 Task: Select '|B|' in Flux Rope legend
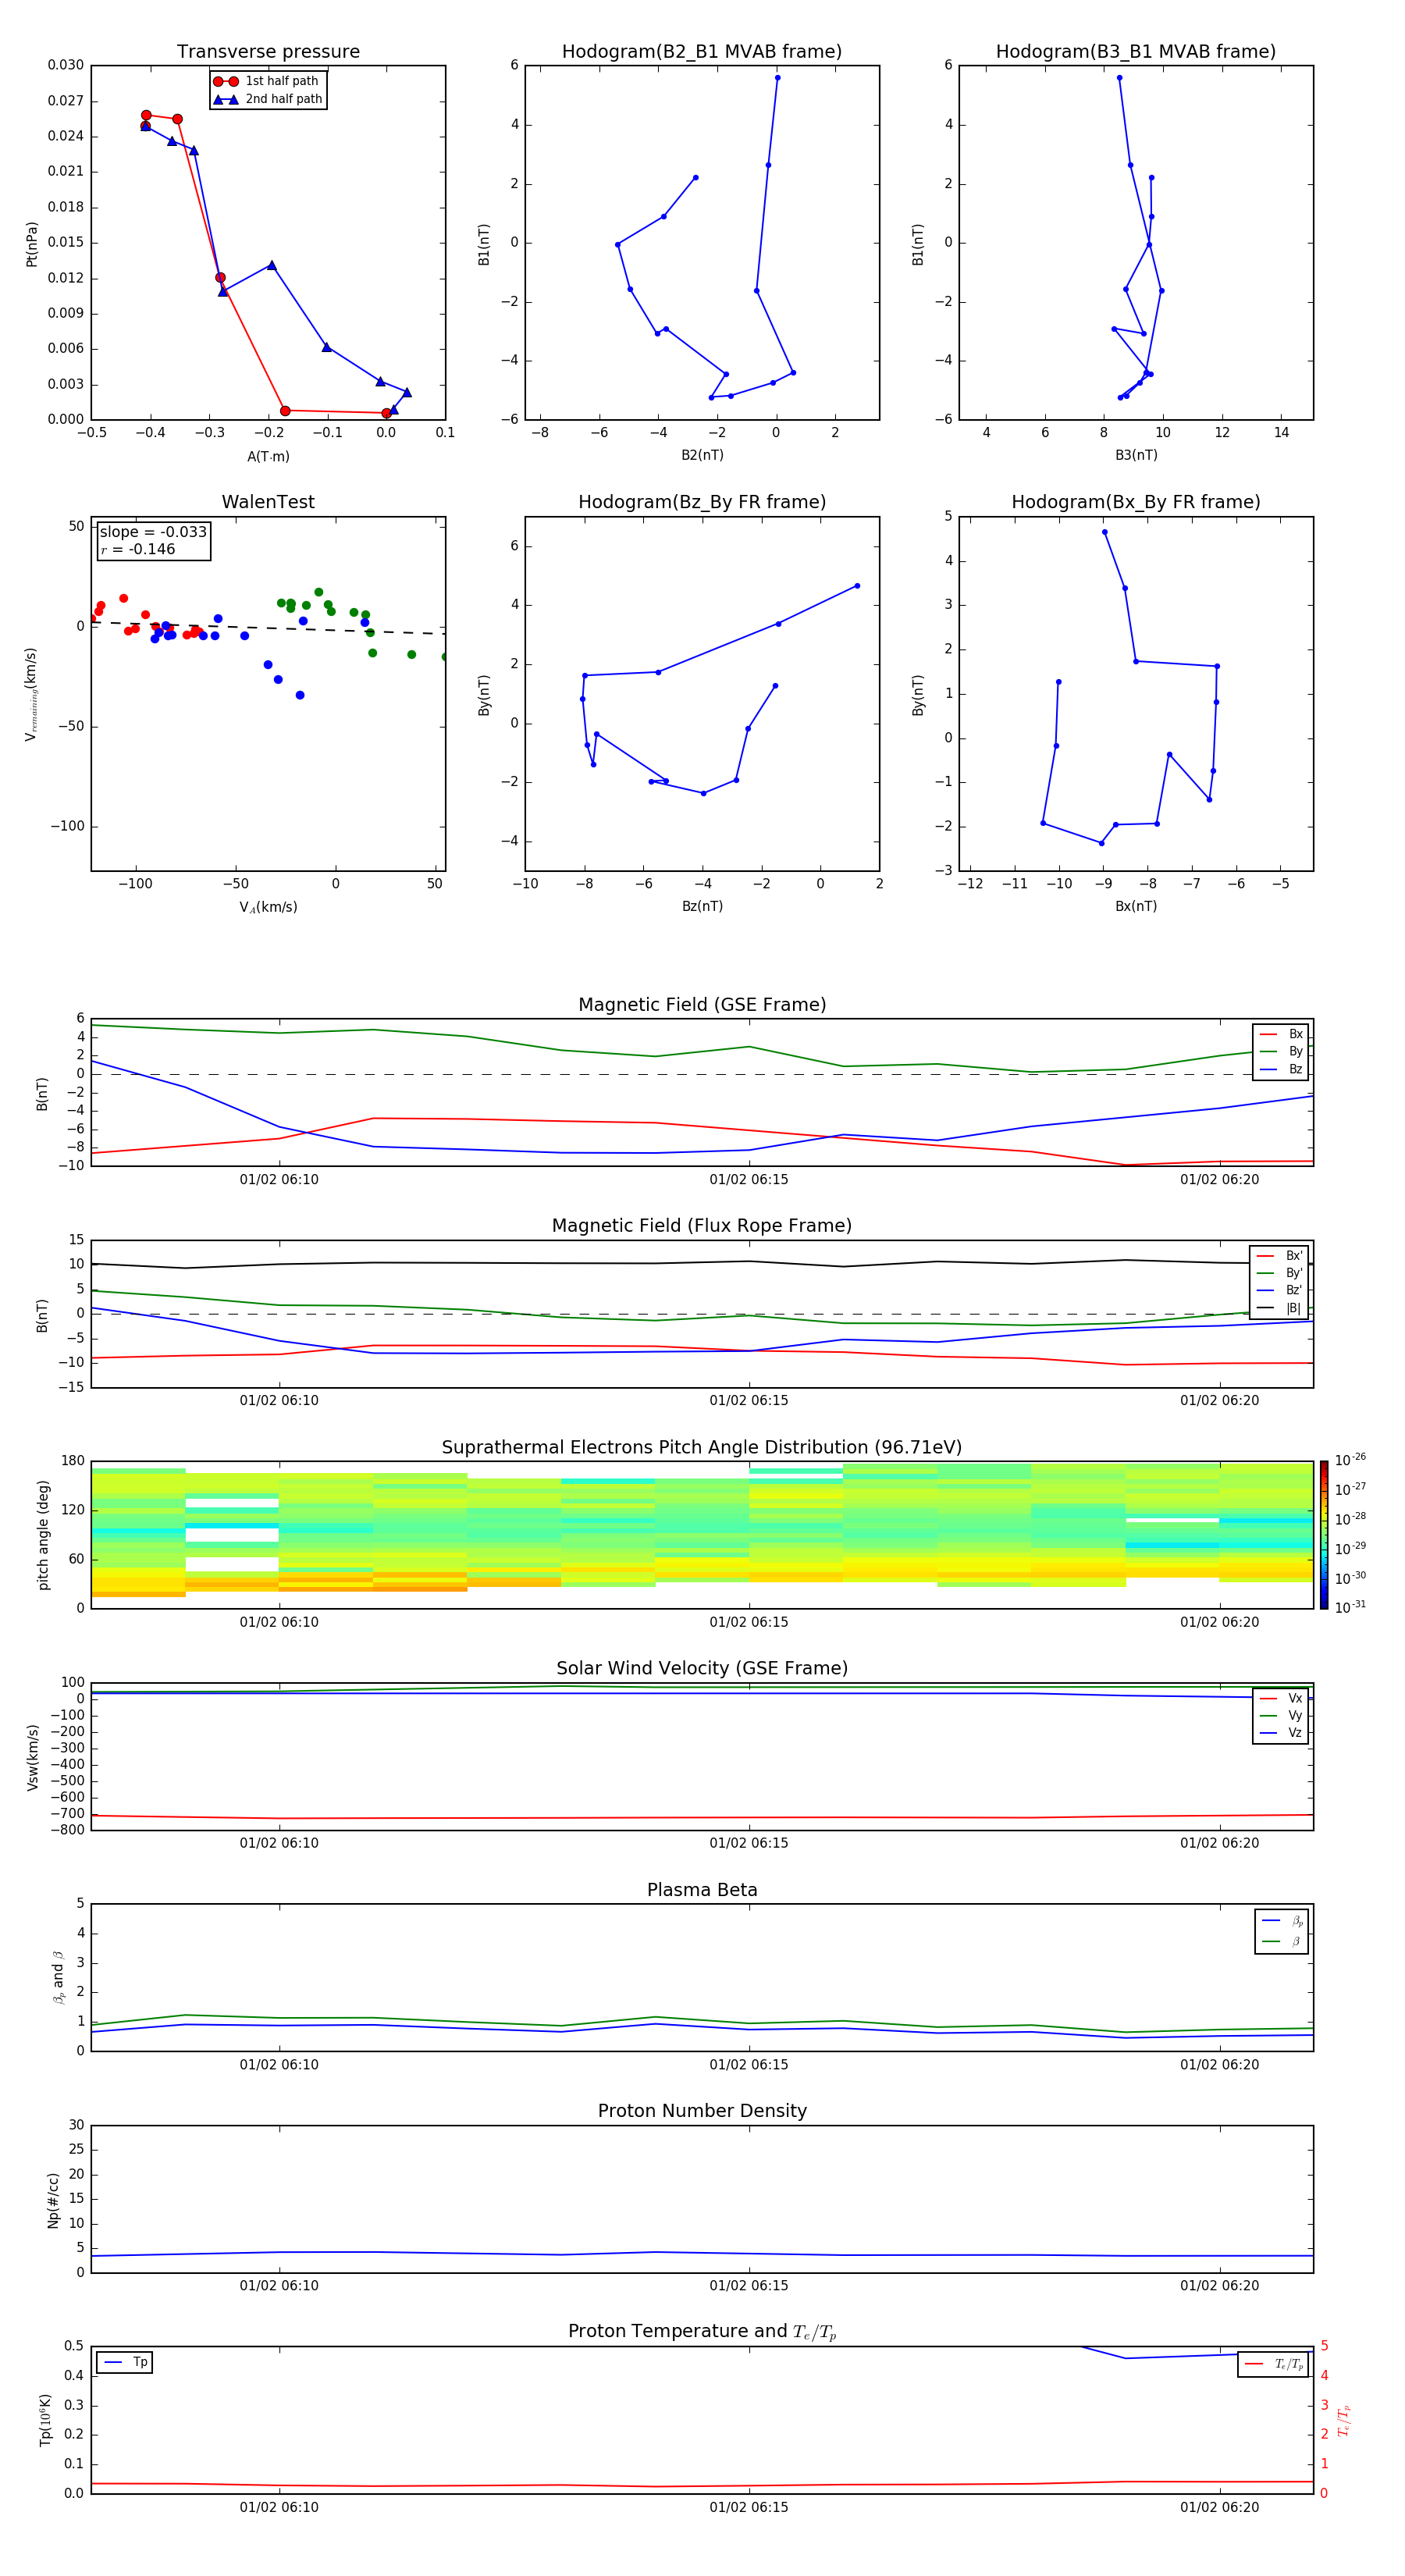1280,1308
